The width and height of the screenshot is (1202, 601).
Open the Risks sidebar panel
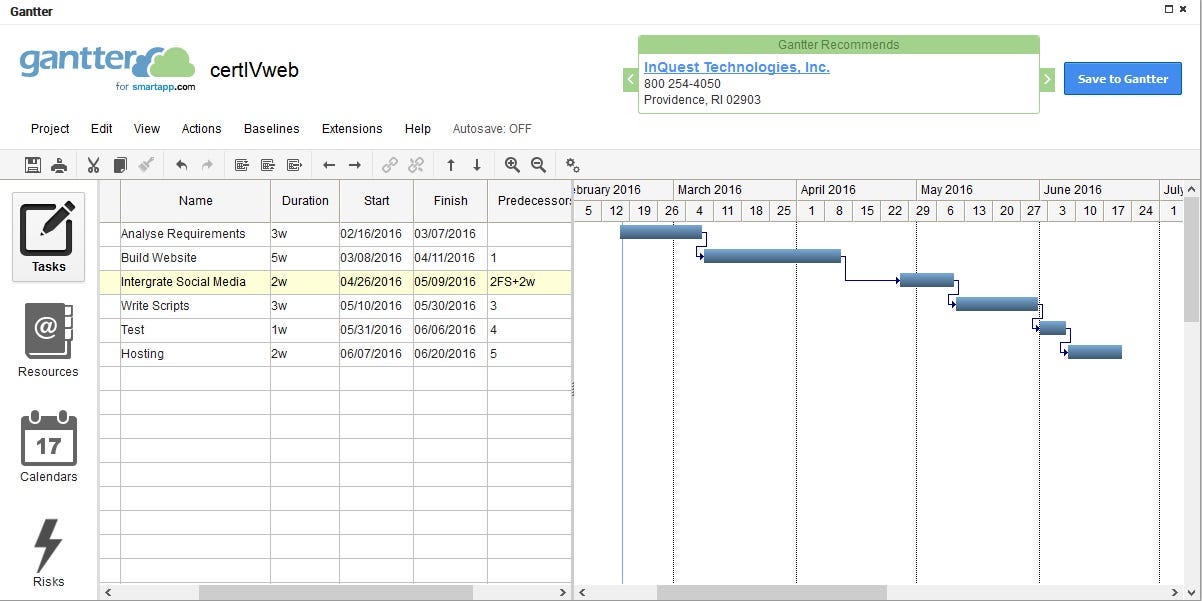point(48,552)
